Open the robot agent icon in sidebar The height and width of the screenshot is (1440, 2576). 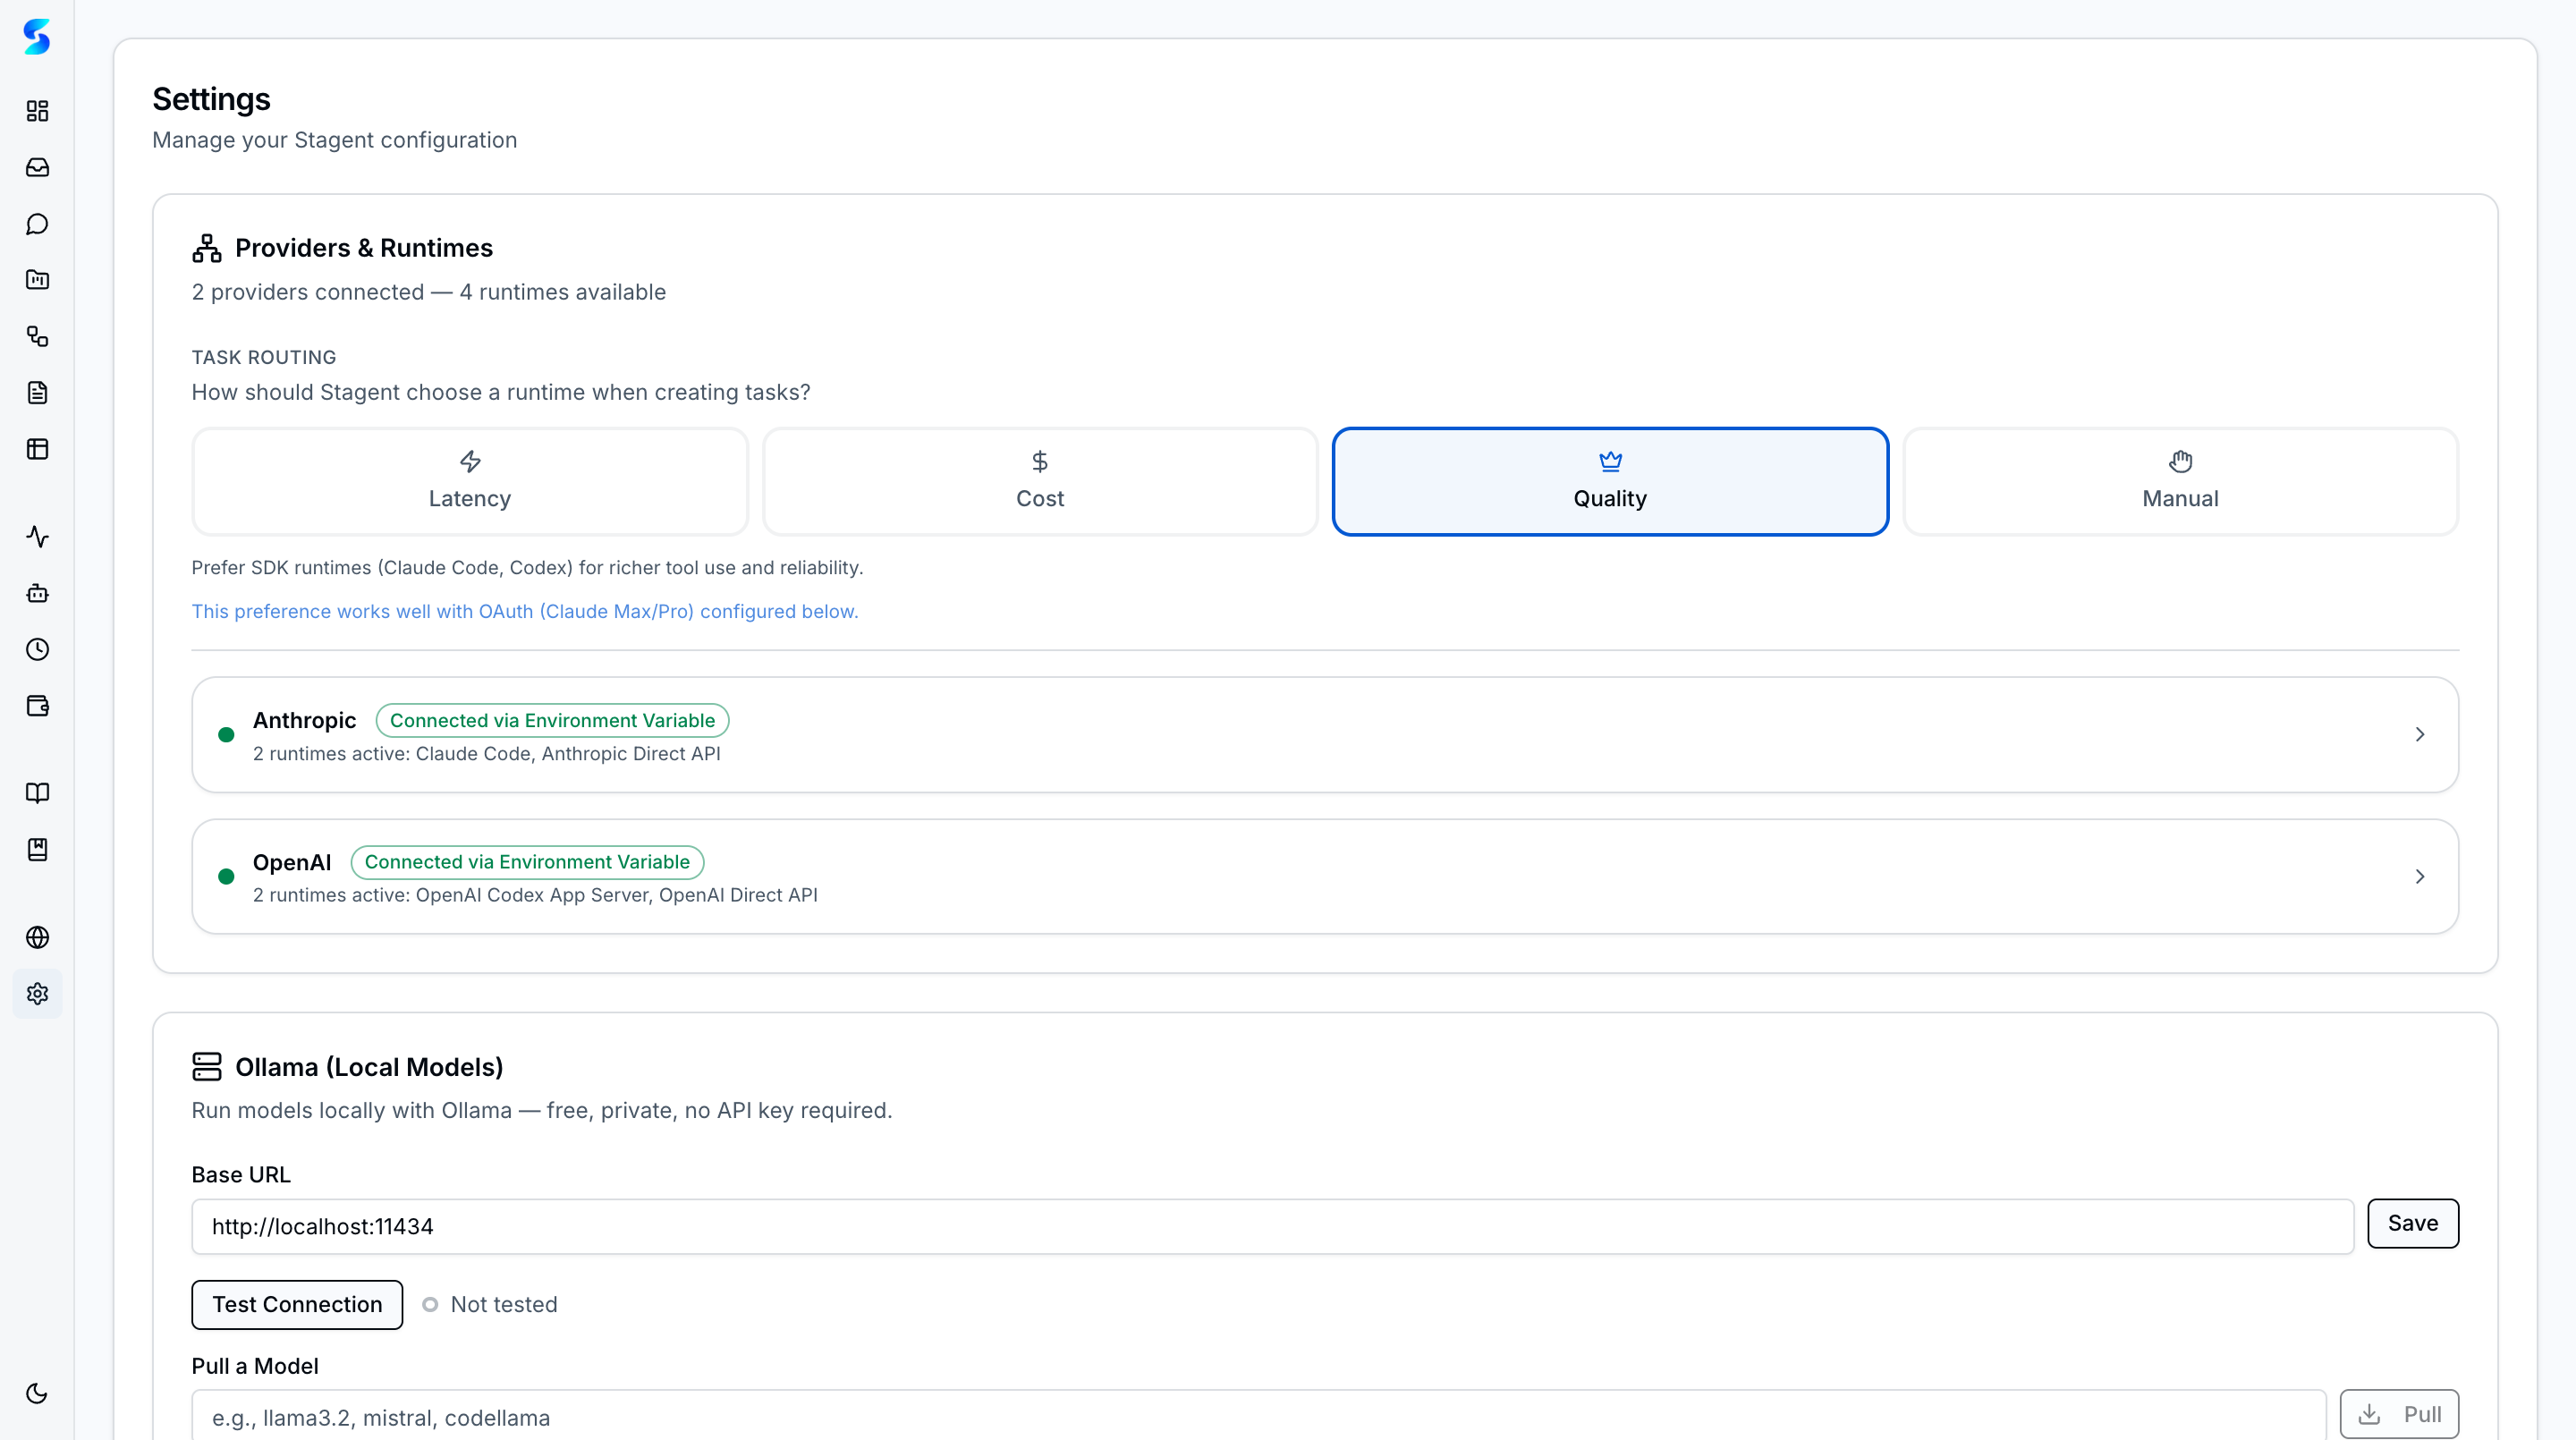tap(37, 593)
